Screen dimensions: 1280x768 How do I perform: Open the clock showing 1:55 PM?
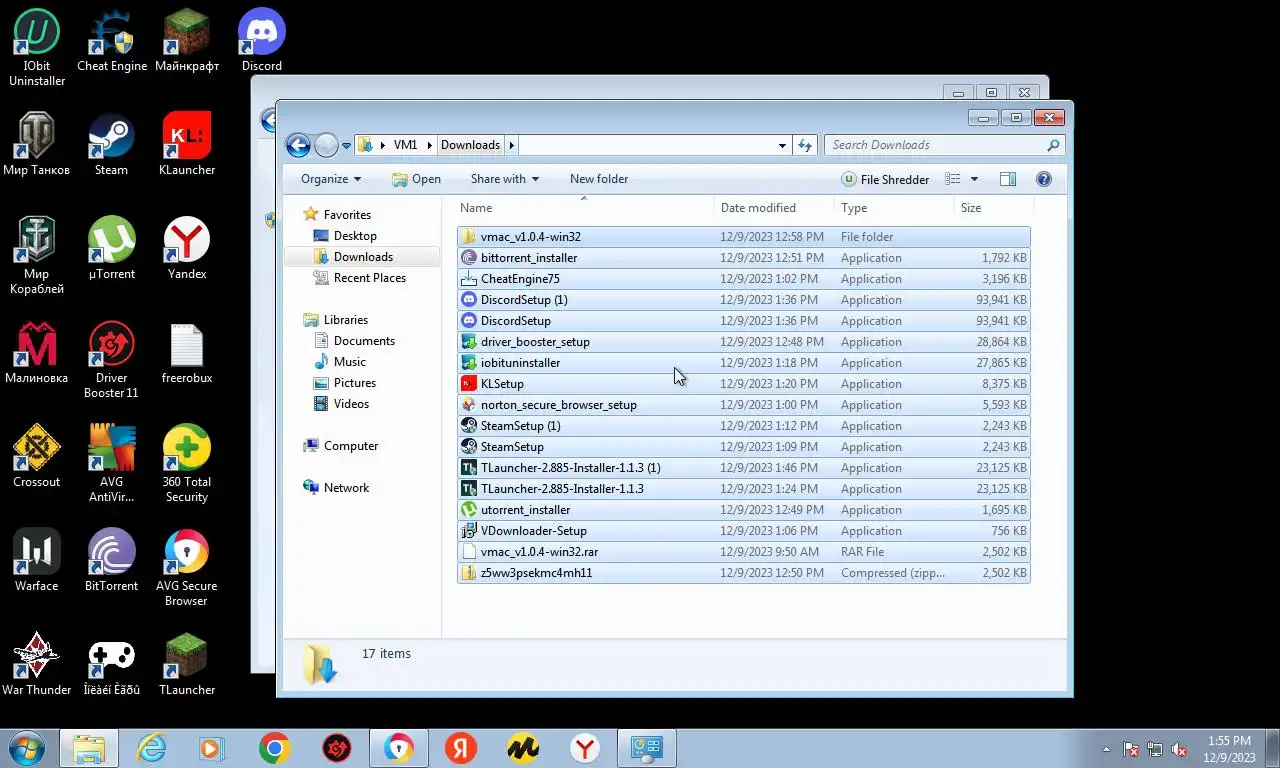point(1229,749)
